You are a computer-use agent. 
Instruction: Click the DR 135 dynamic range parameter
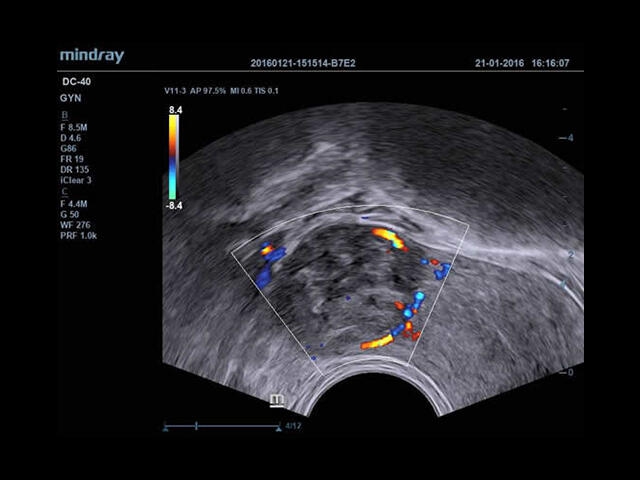77,170
